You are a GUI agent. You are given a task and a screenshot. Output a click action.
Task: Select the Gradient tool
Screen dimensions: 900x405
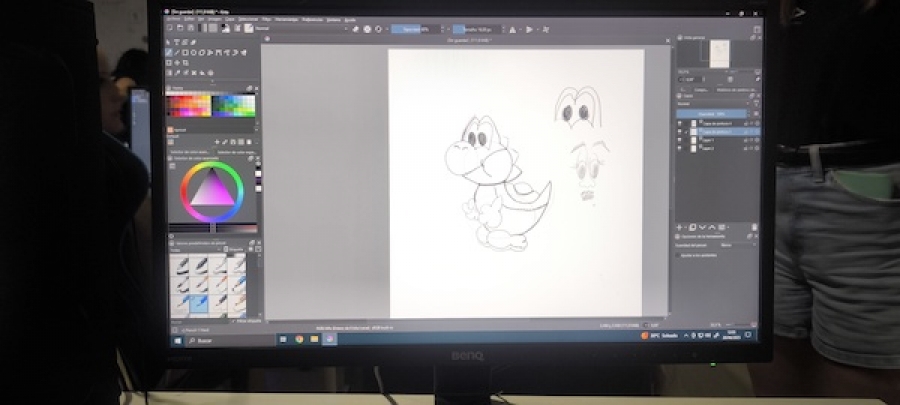coord(169,73)
